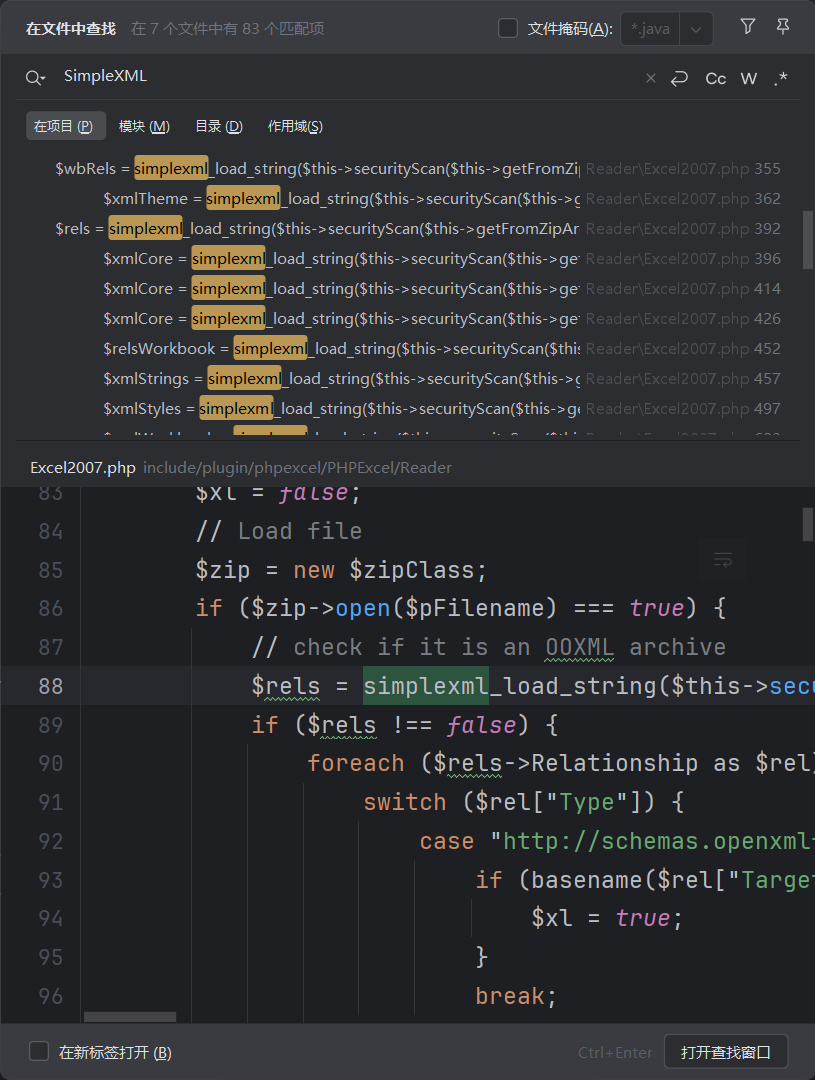Pin the find in files window
Viewport: 815px width, 1080px height.
click(783, 27)
